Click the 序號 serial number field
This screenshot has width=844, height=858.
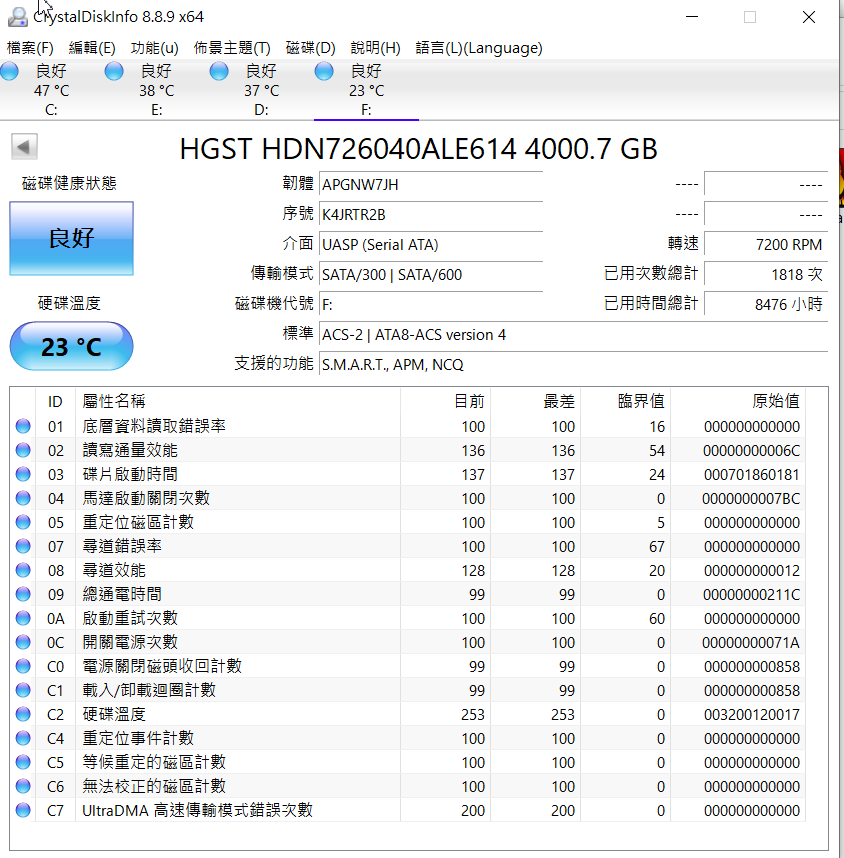[430, 214]
